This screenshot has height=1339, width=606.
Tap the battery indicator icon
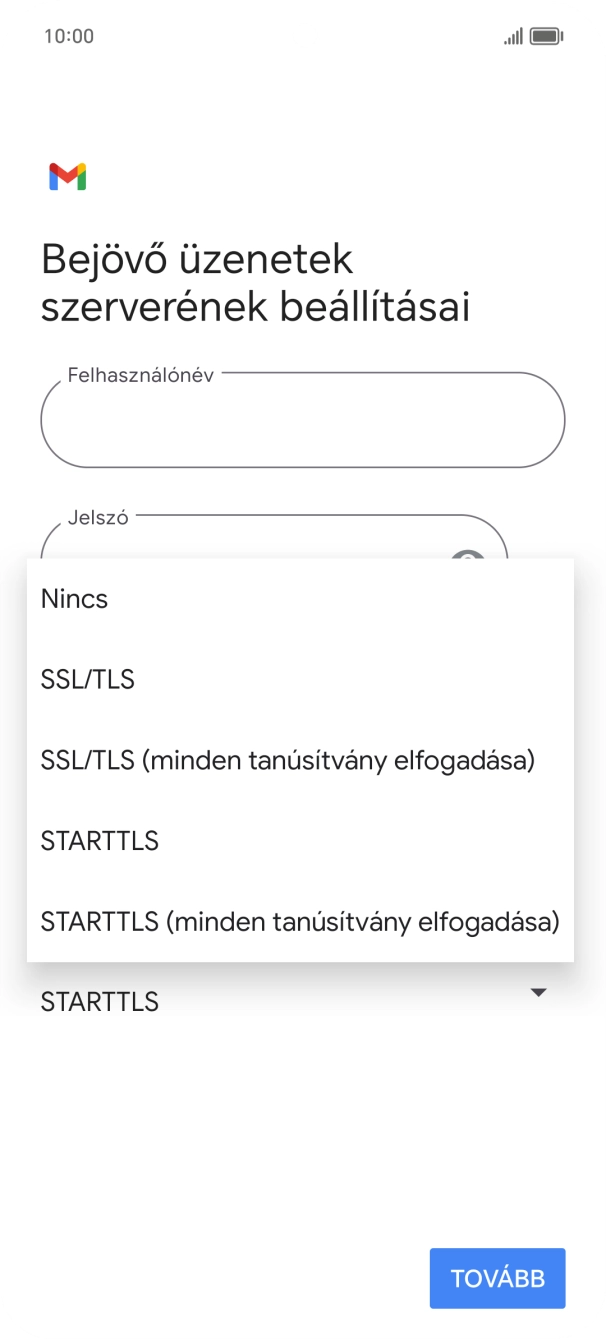click(545, 35)
